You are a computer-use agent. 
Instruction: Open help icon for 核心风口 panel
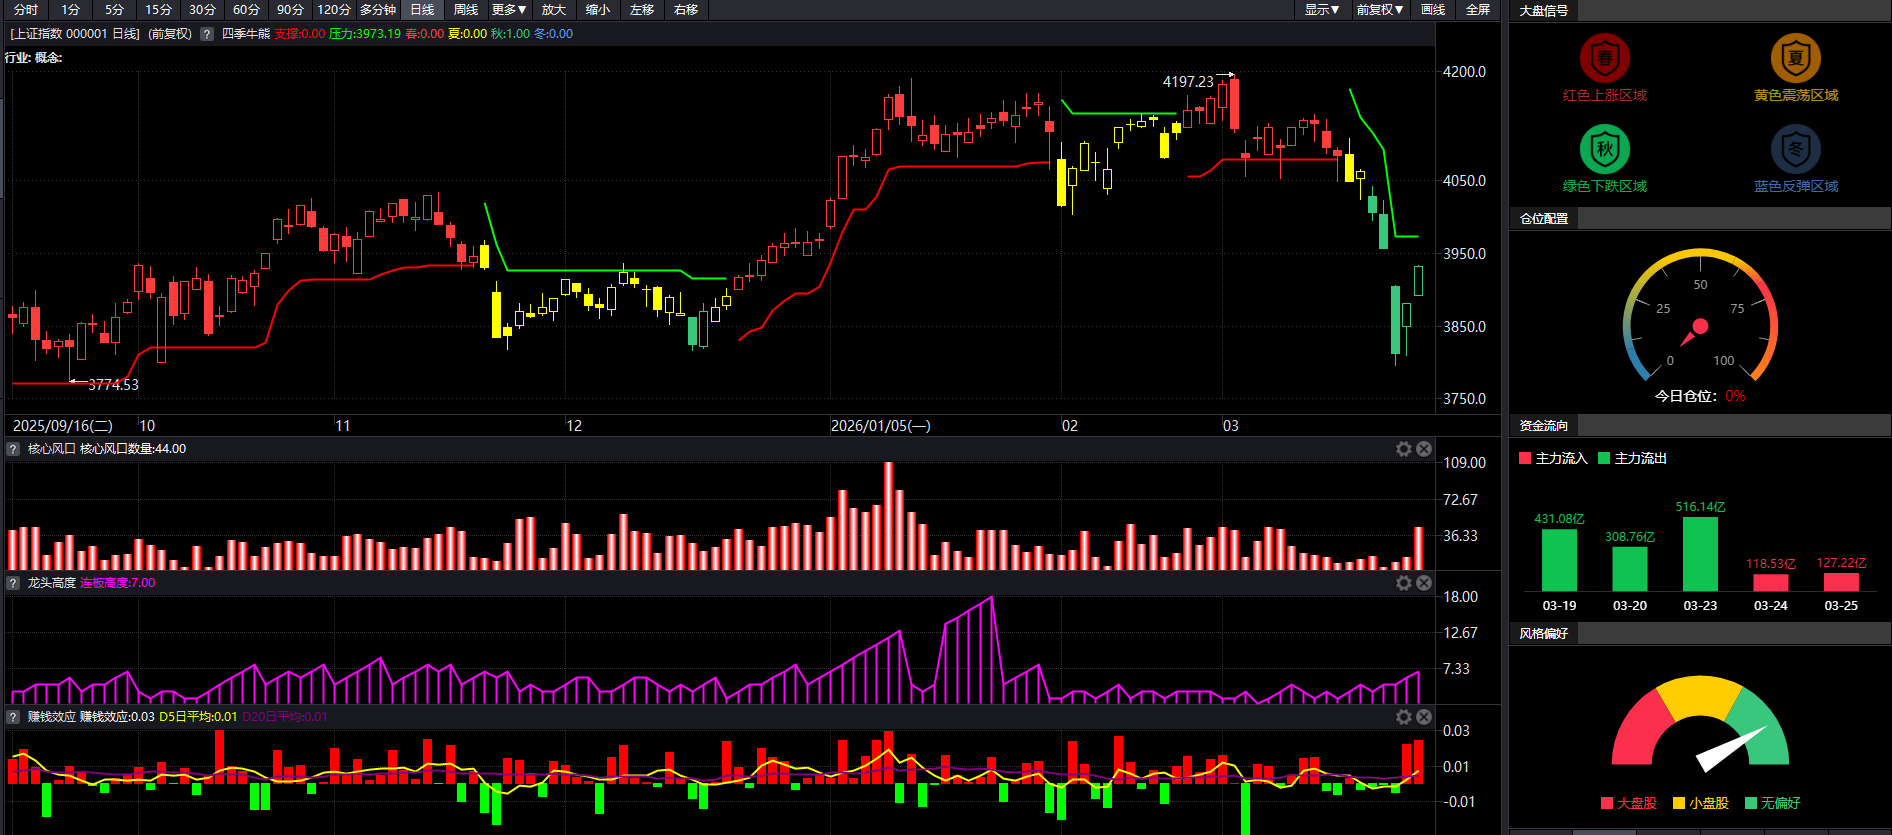click(x=13, y=449)
